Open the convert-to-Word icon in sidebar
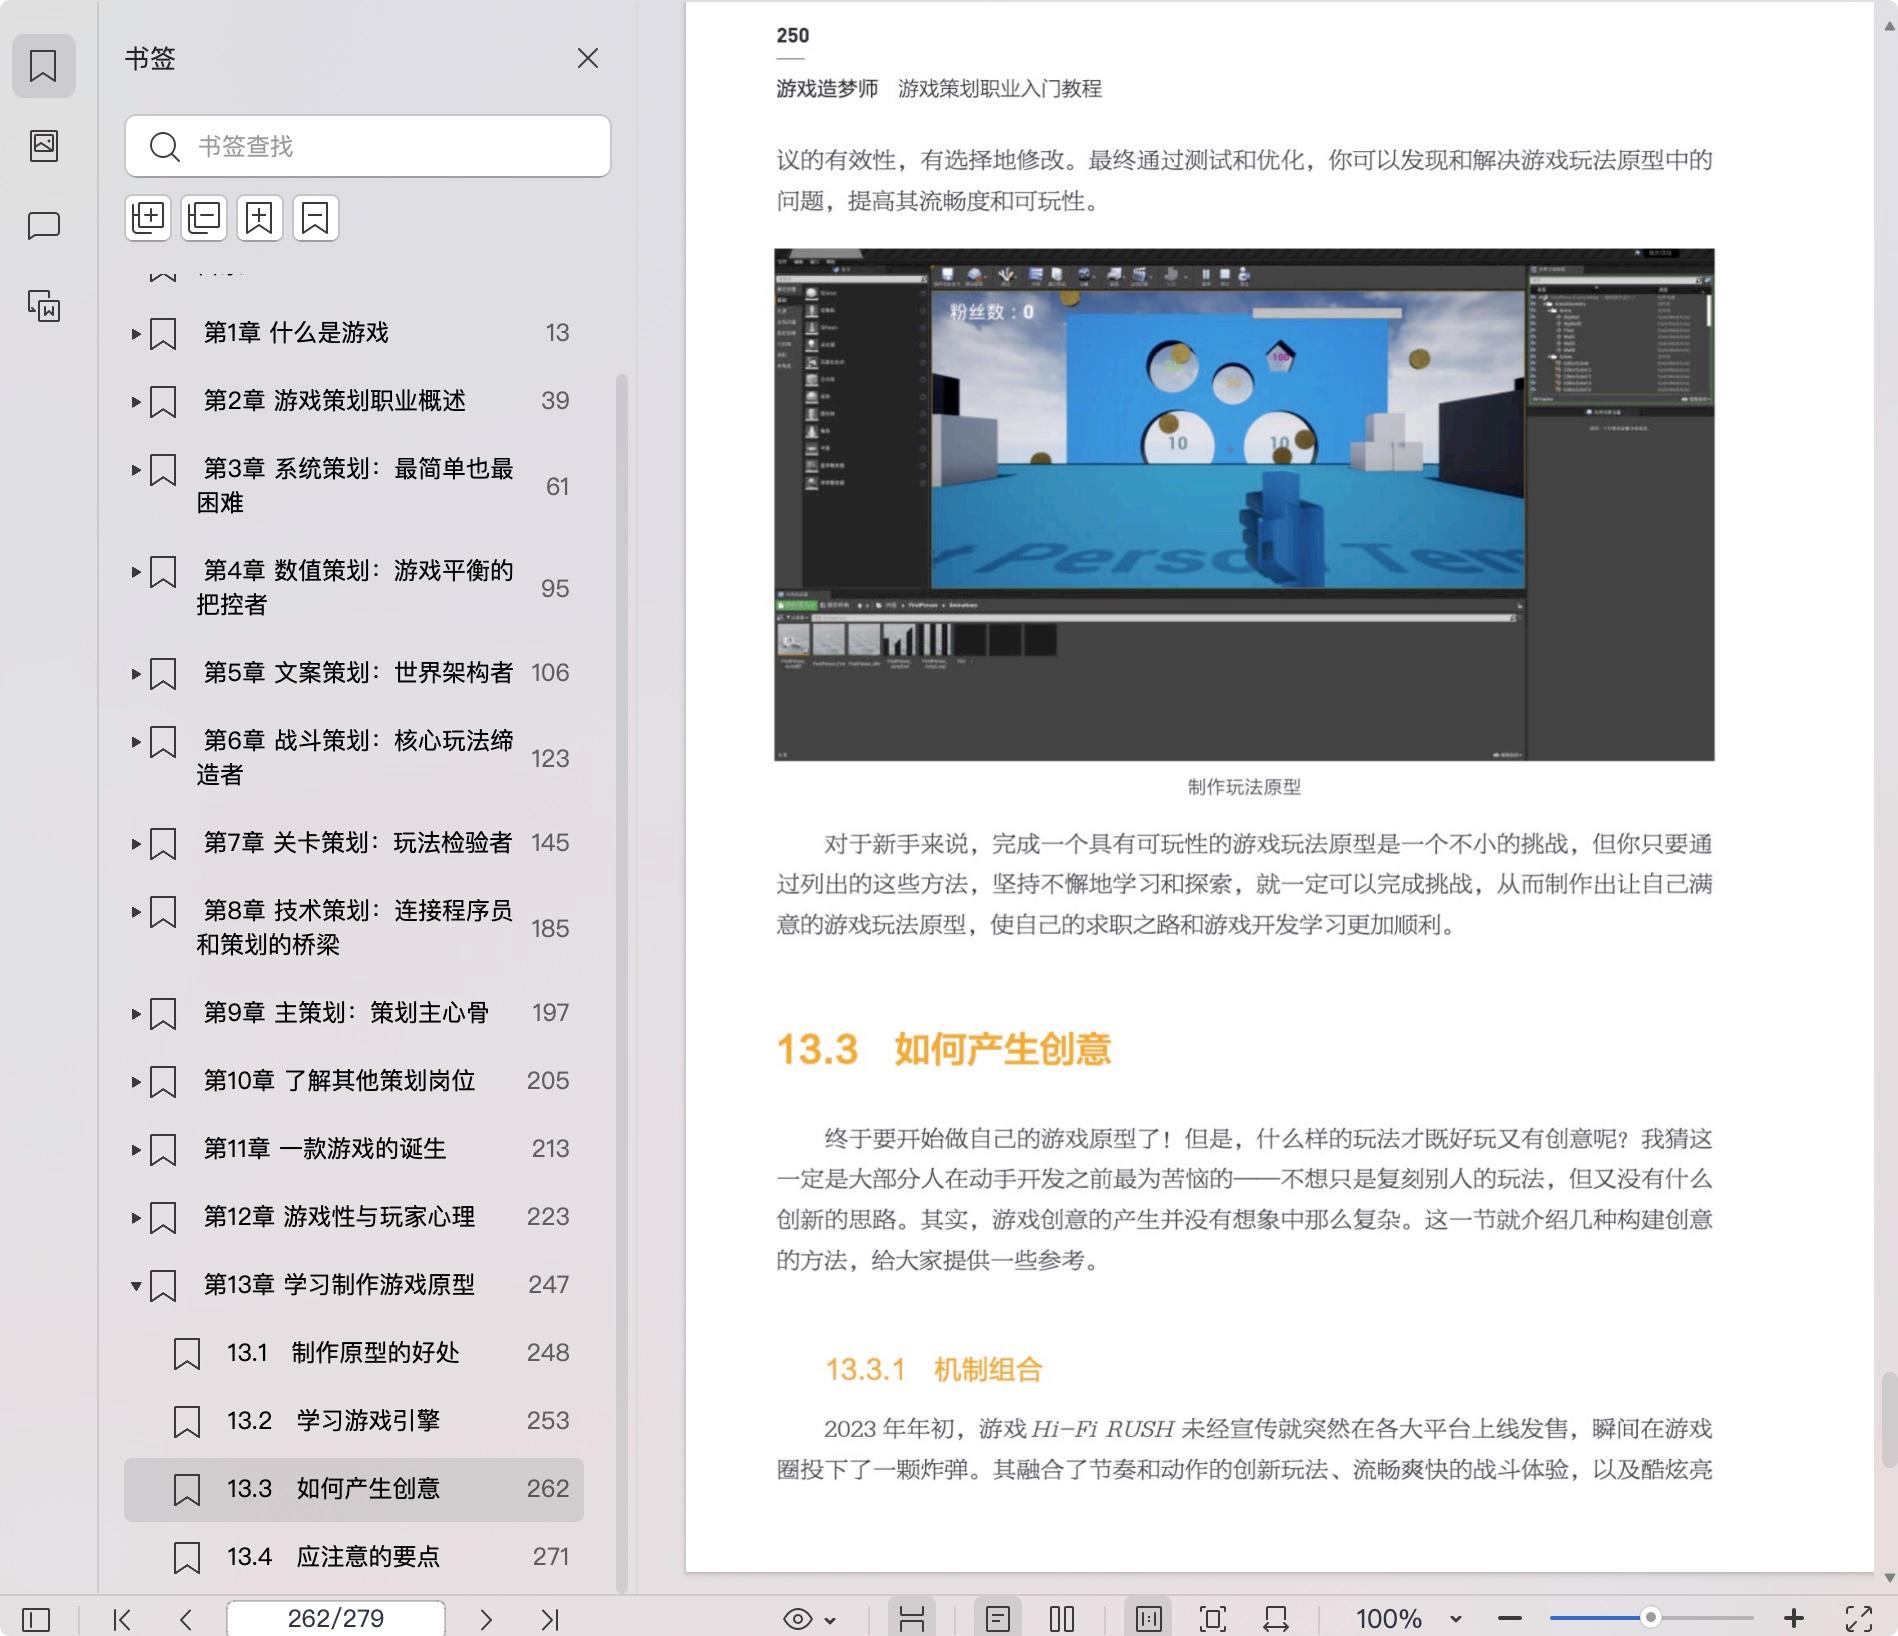 (x=43, y=306)
